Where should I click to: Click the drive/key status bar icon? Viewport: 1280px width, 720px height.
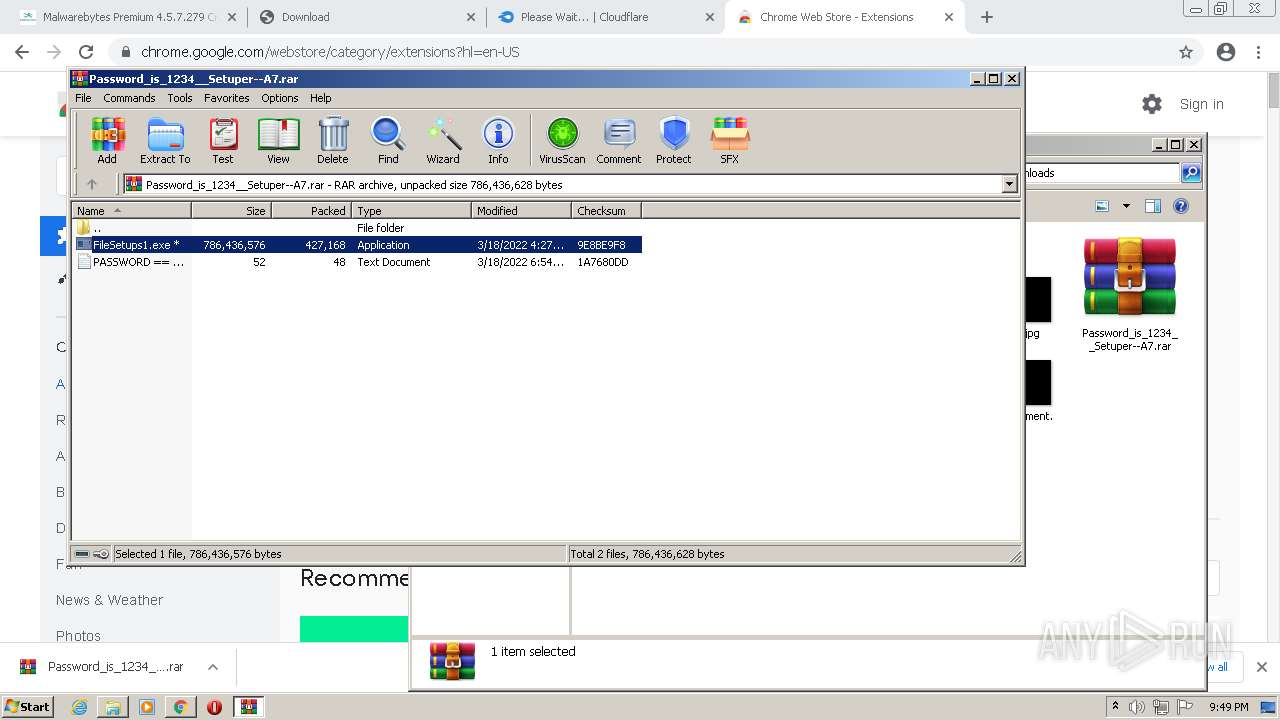point(92,554)
